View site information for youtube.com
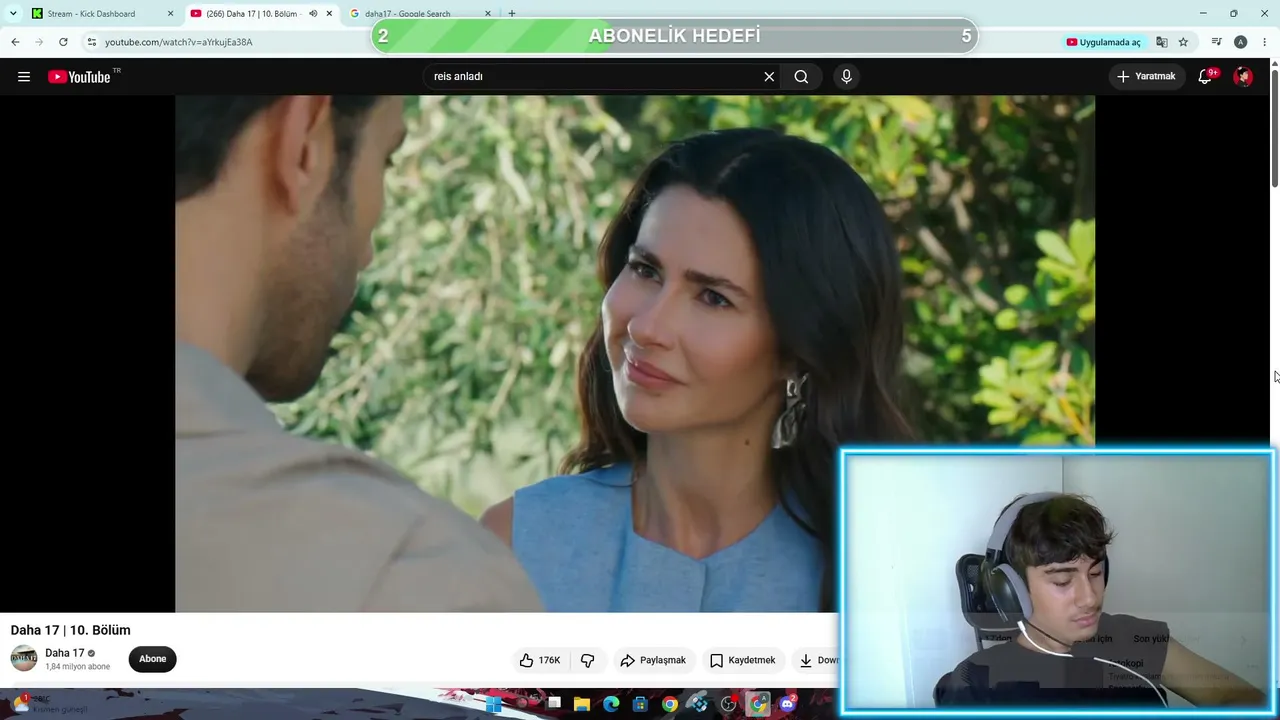 (92, 42)
